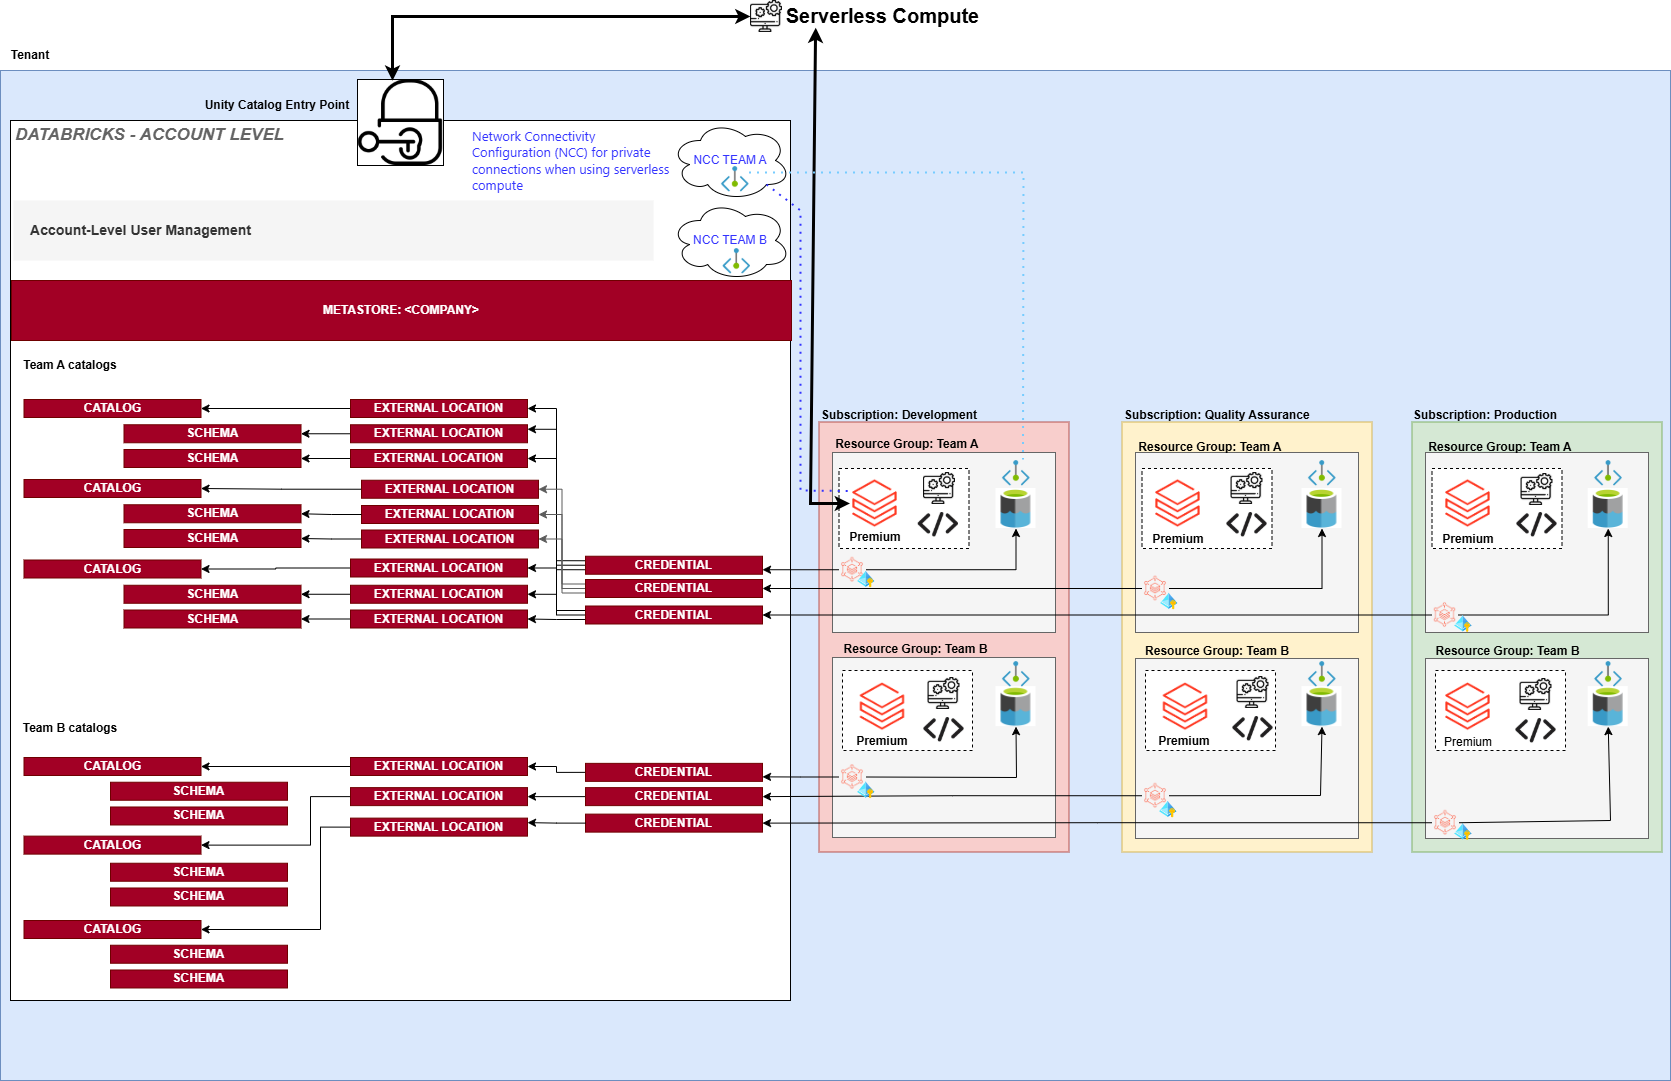
Task: Click the Subscription: Production label
Action: point(1484,415)
